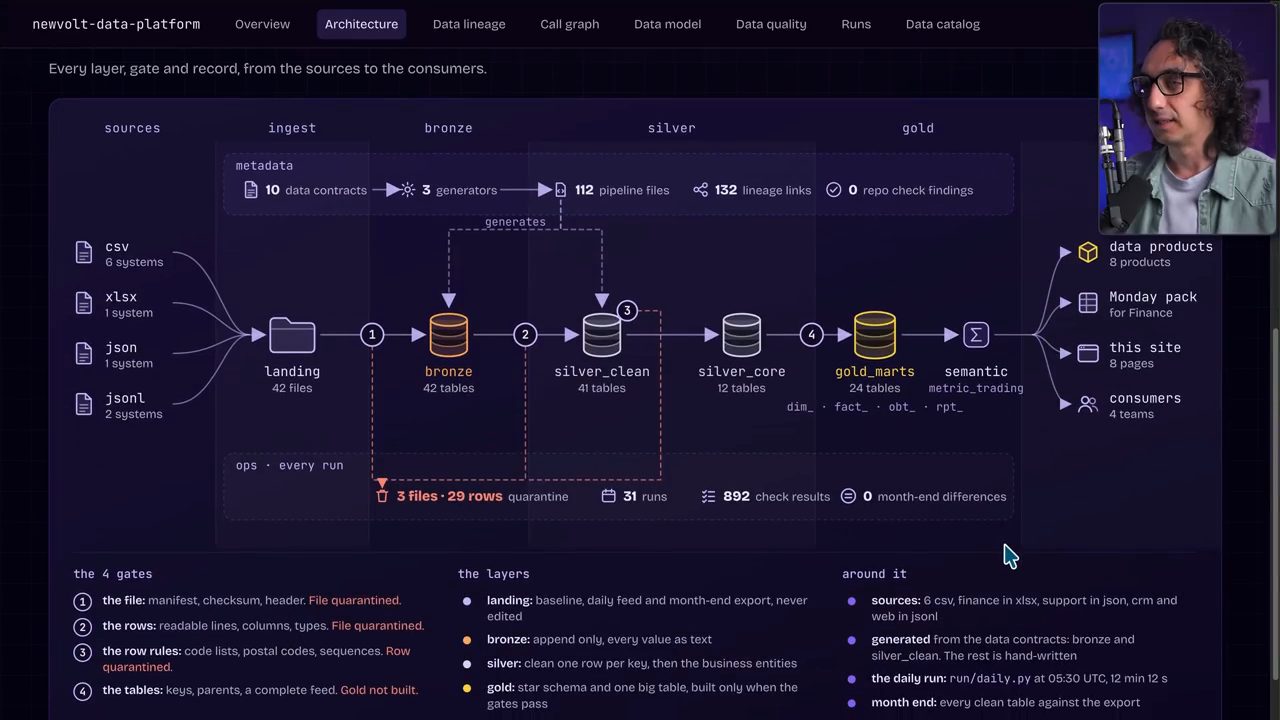Click the data contracts document icon
Screen dimensions: 1280x720
[251, 190]
